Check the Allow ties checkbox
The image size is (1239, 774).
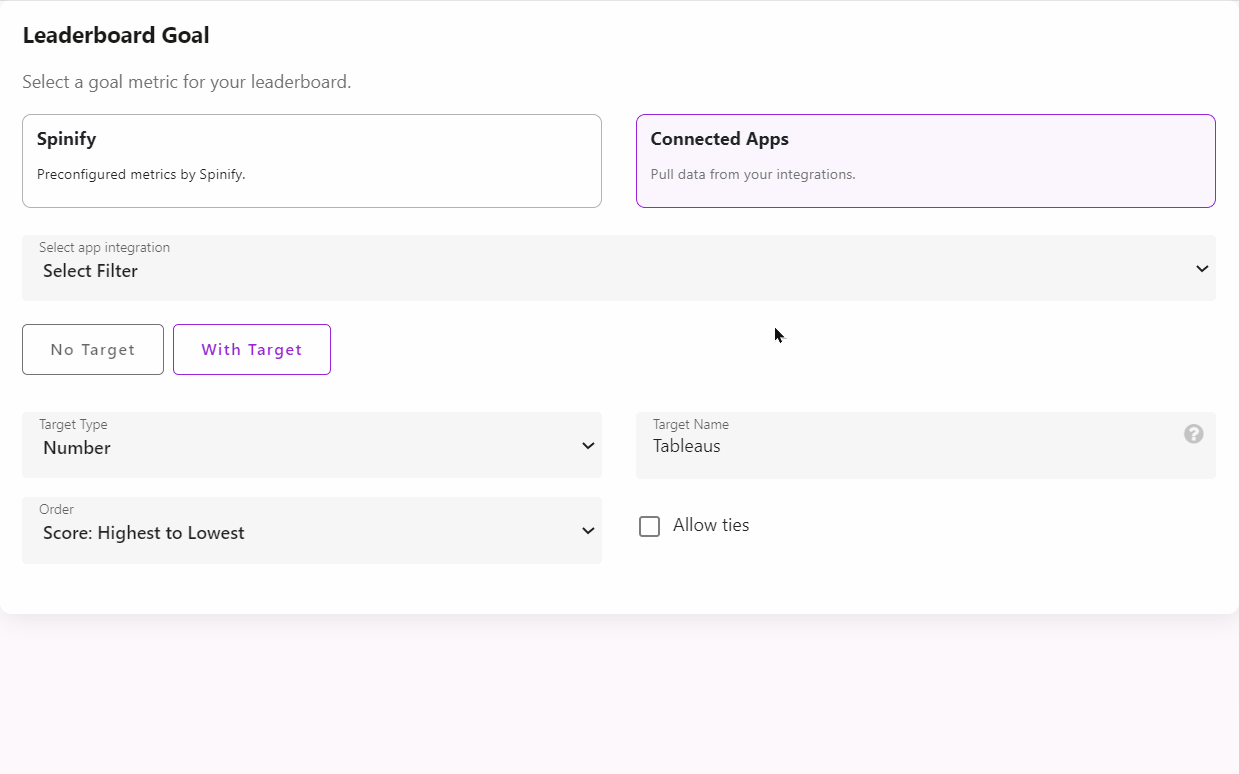pos(649,525)
